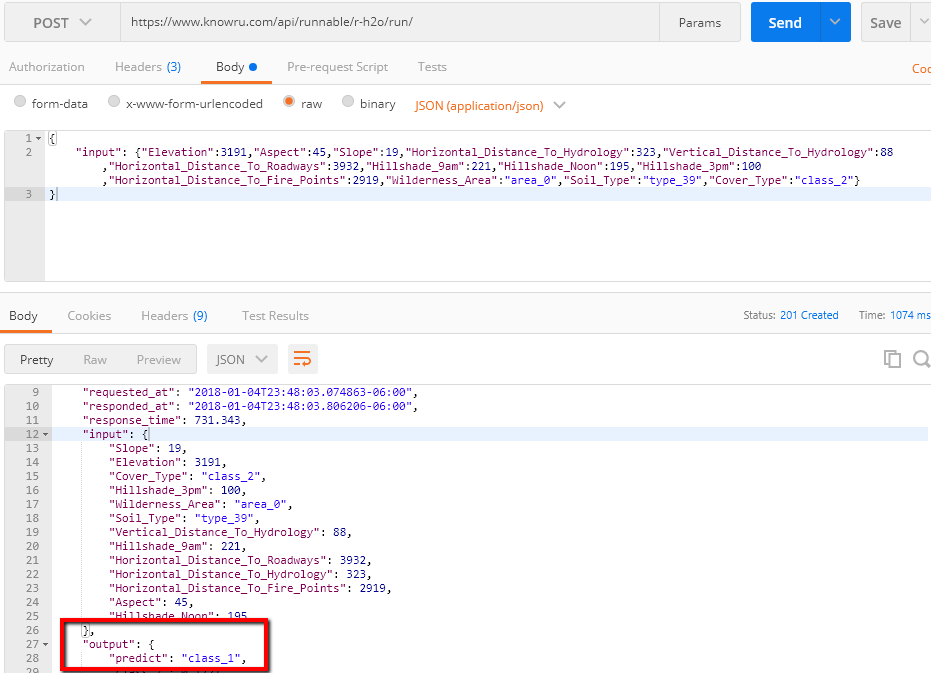This screenshot has height=673, width=931.
Task: Select the raw body radio option
Action: pyautogui.click(x=289, y=102)
